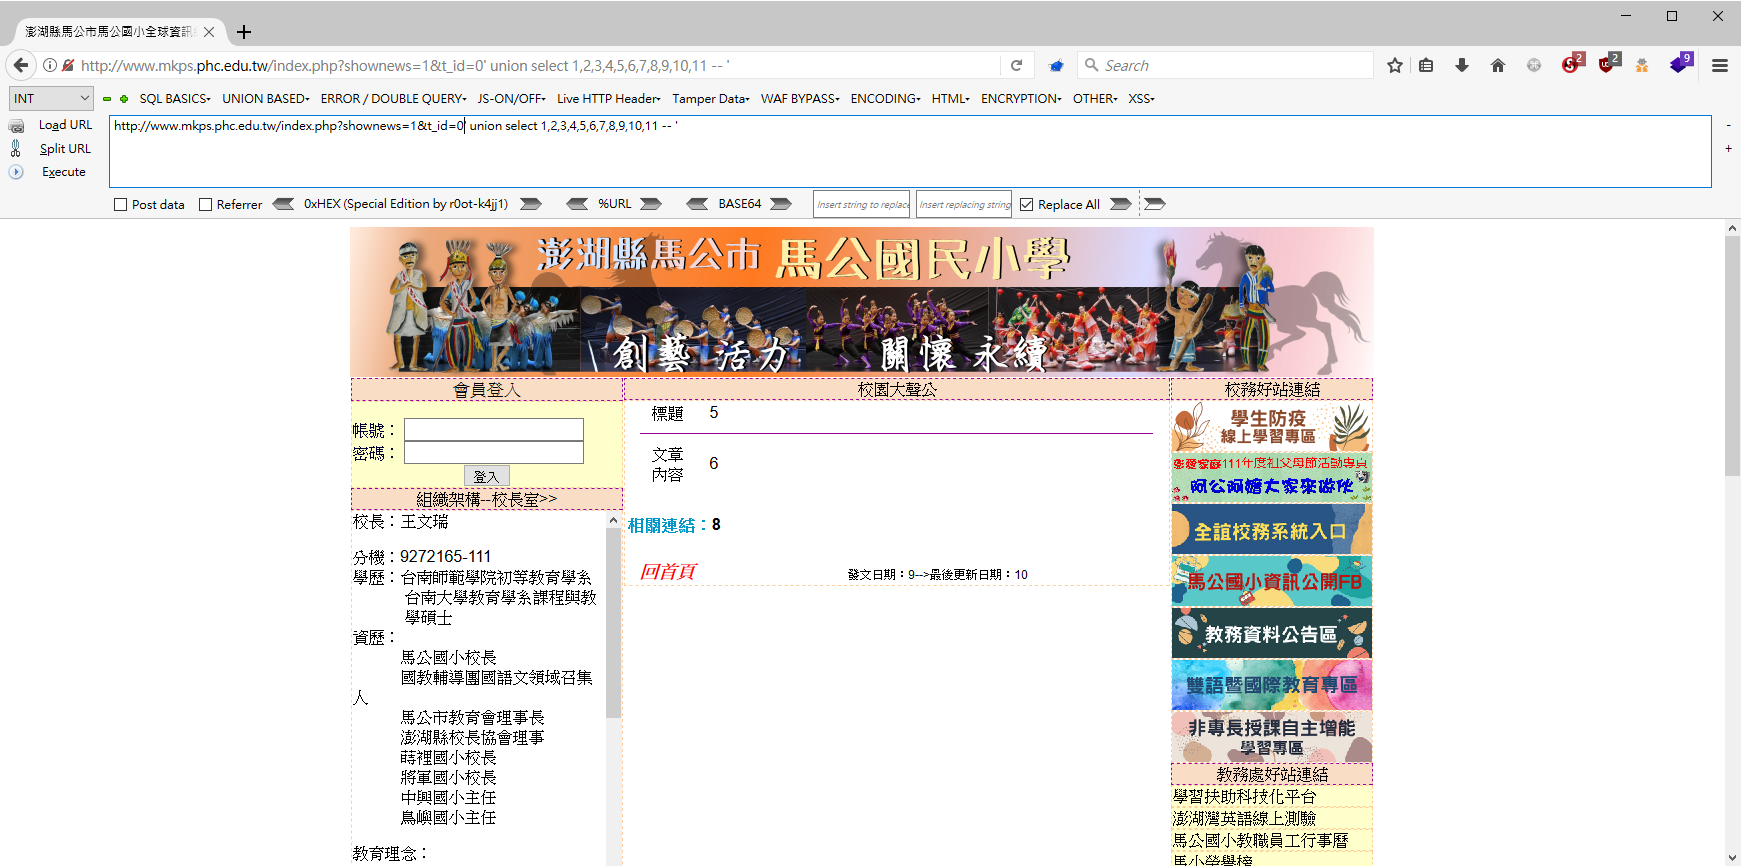Open the OTHER menu
The width and height of the screenshot is (1741, 866).
point(1096,99)
